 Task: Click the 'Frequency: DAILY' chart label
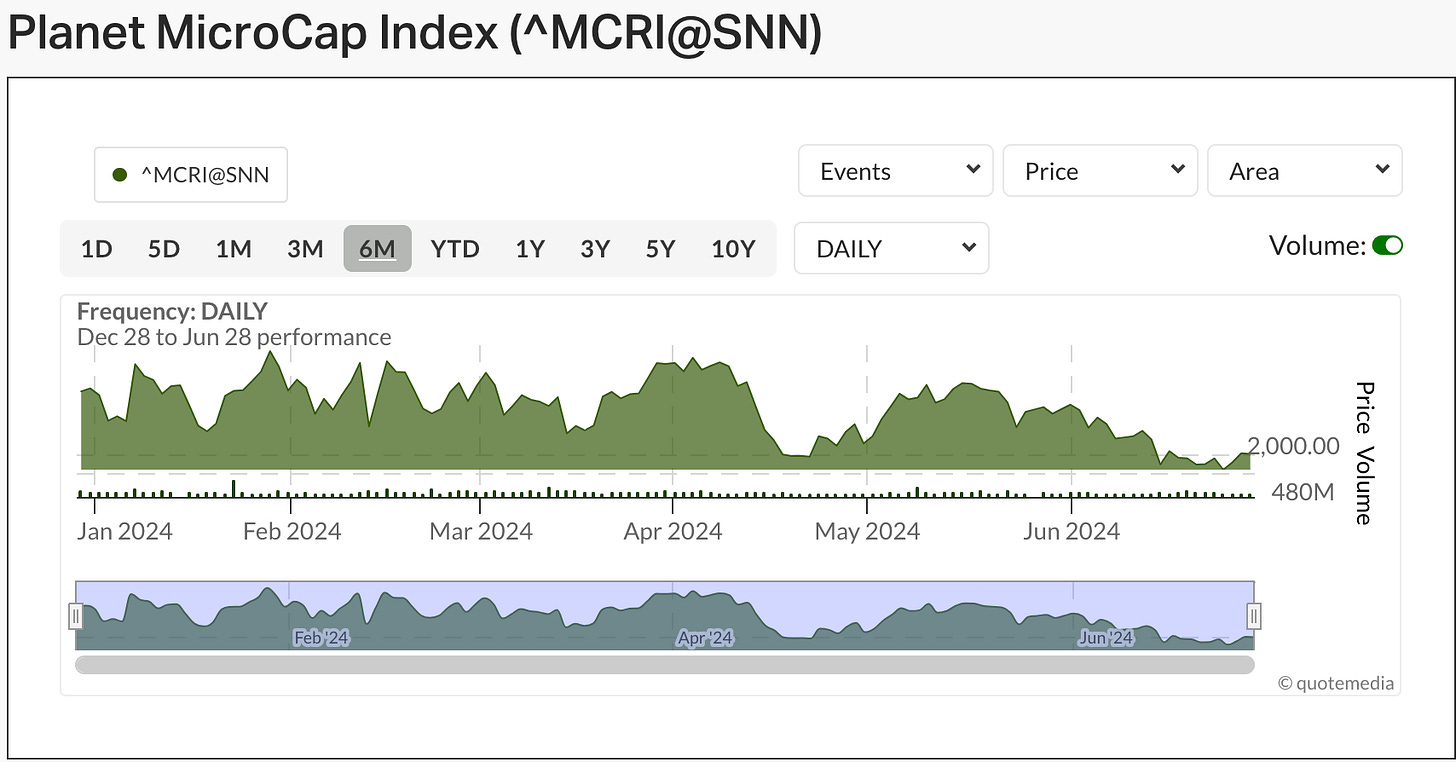pyautogui.click(x=172, y=312)
